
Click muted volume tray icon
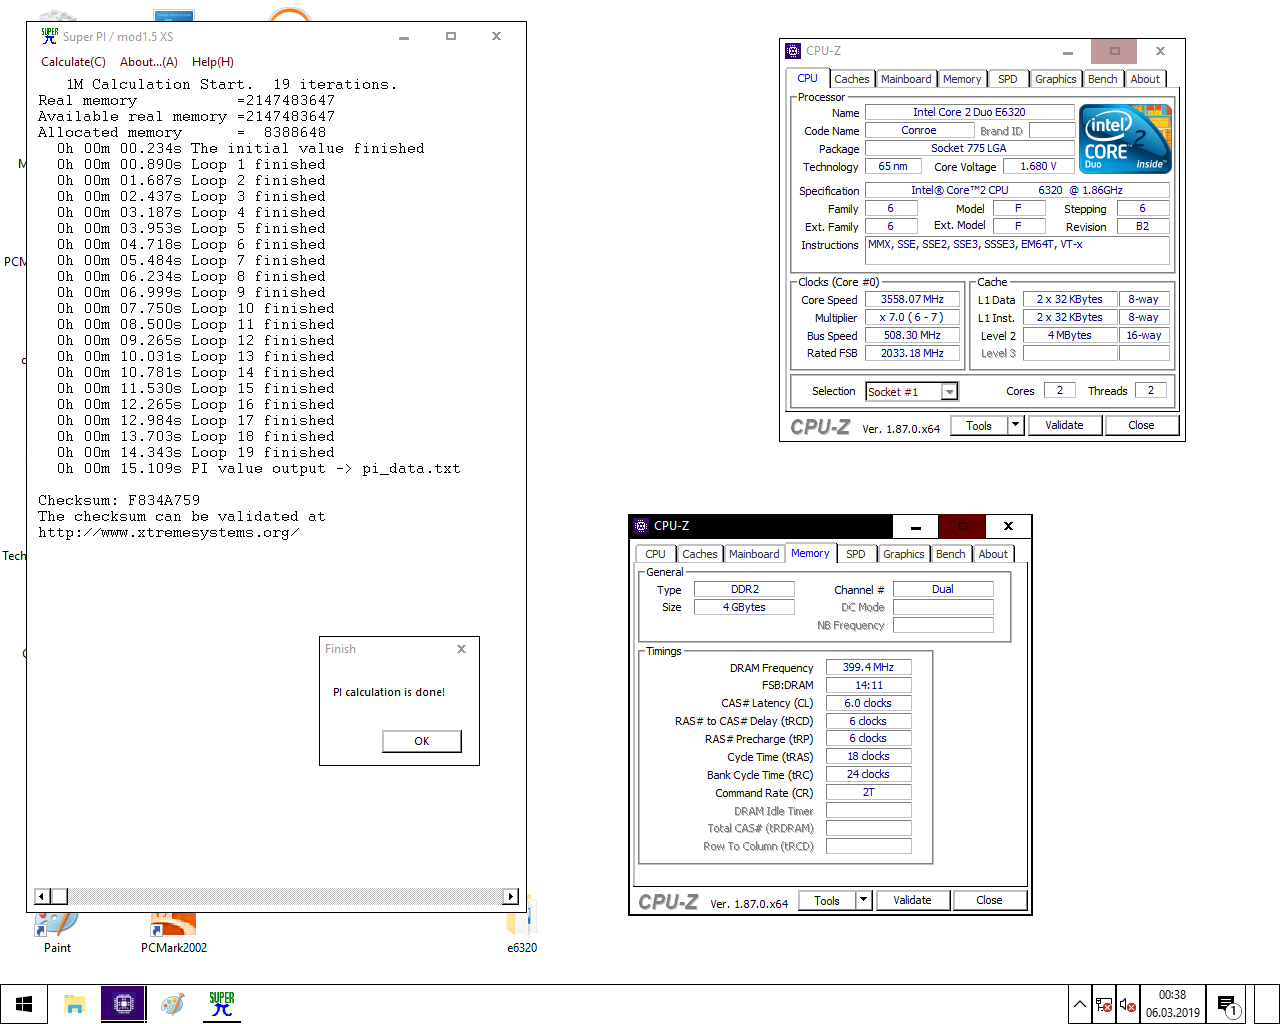pos(1128,1004)
